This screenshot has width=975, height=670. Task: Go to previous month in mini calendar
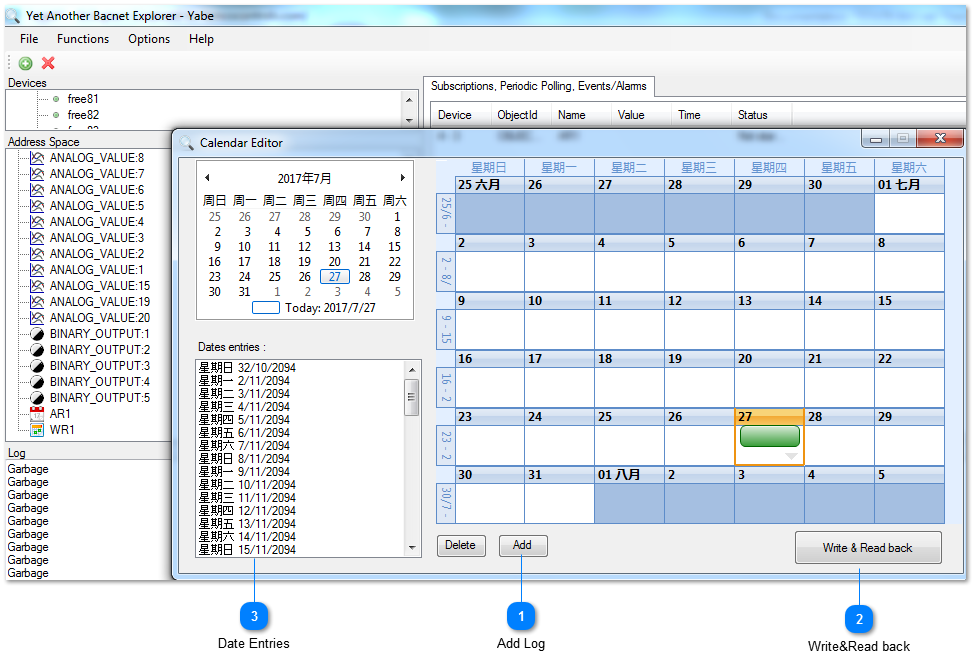(x=207, y=178)
